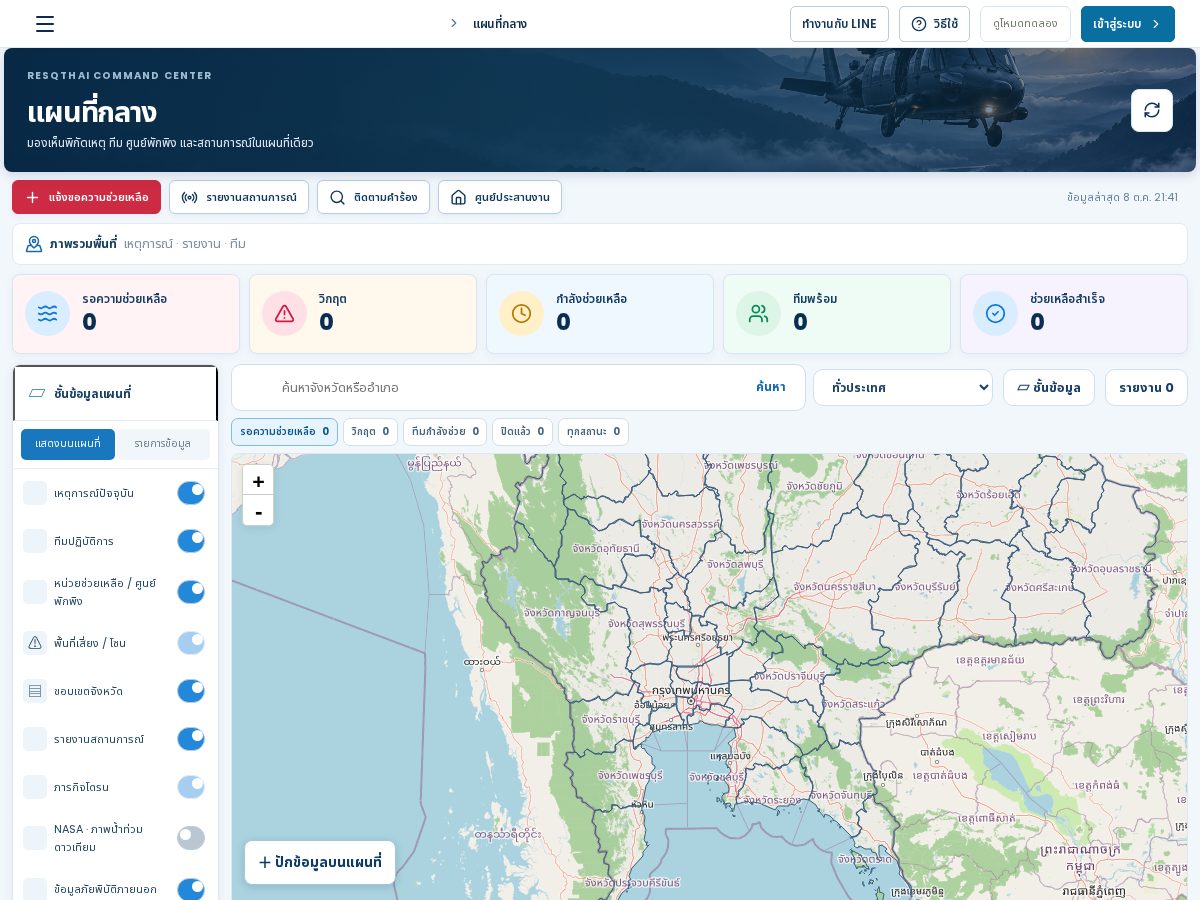Viewport: 1200px width, 900px height.
Task: Show the ทุกสถานะ filter chip results
Action: tap(593, 432)
